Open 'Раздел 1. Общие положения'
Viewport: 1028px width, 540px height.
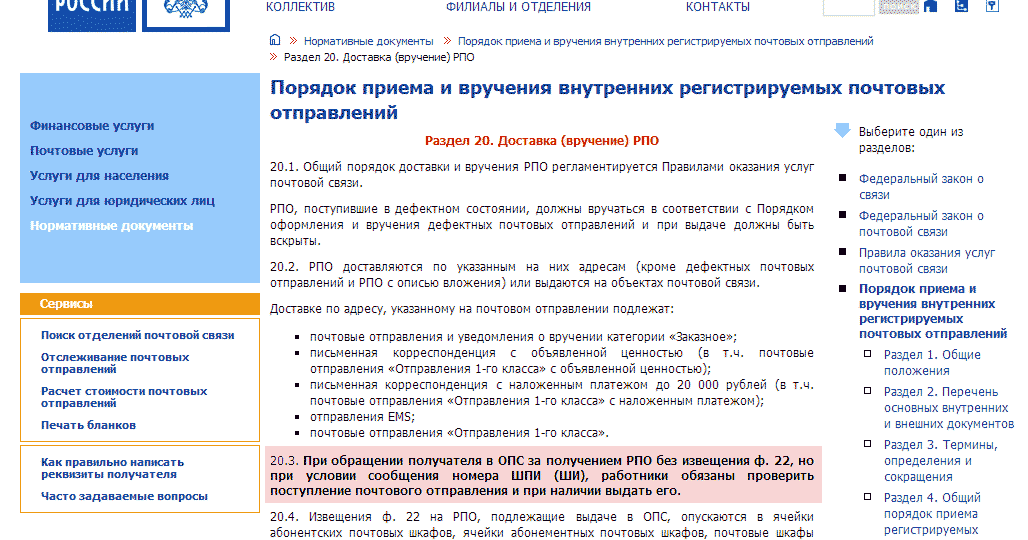(x=932, y=362)
